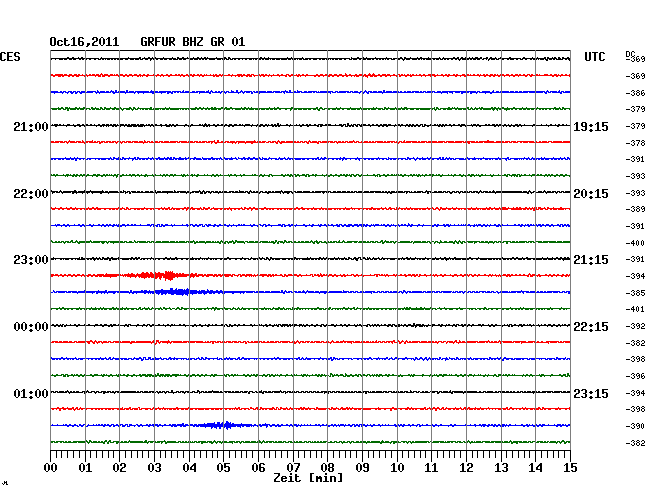Screen dimensions: 650x494
Task: Select the DC offset value '-386'
Action: [x=635, y=93]
